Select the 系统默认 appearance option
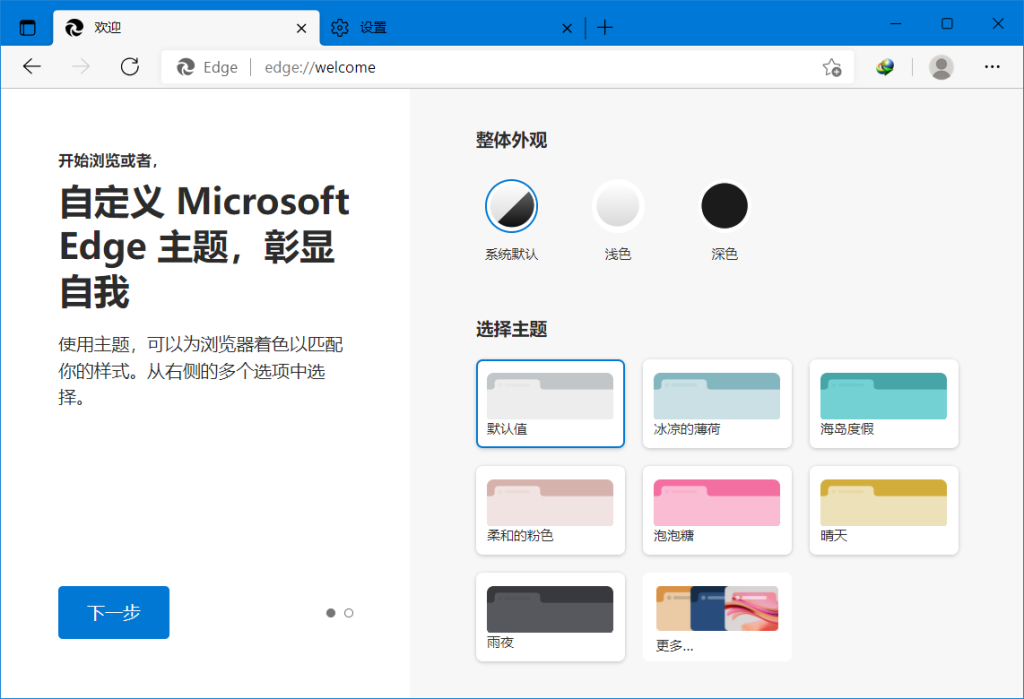The image size is (1024, 699). pyautogui.click(x=512, y=204)
